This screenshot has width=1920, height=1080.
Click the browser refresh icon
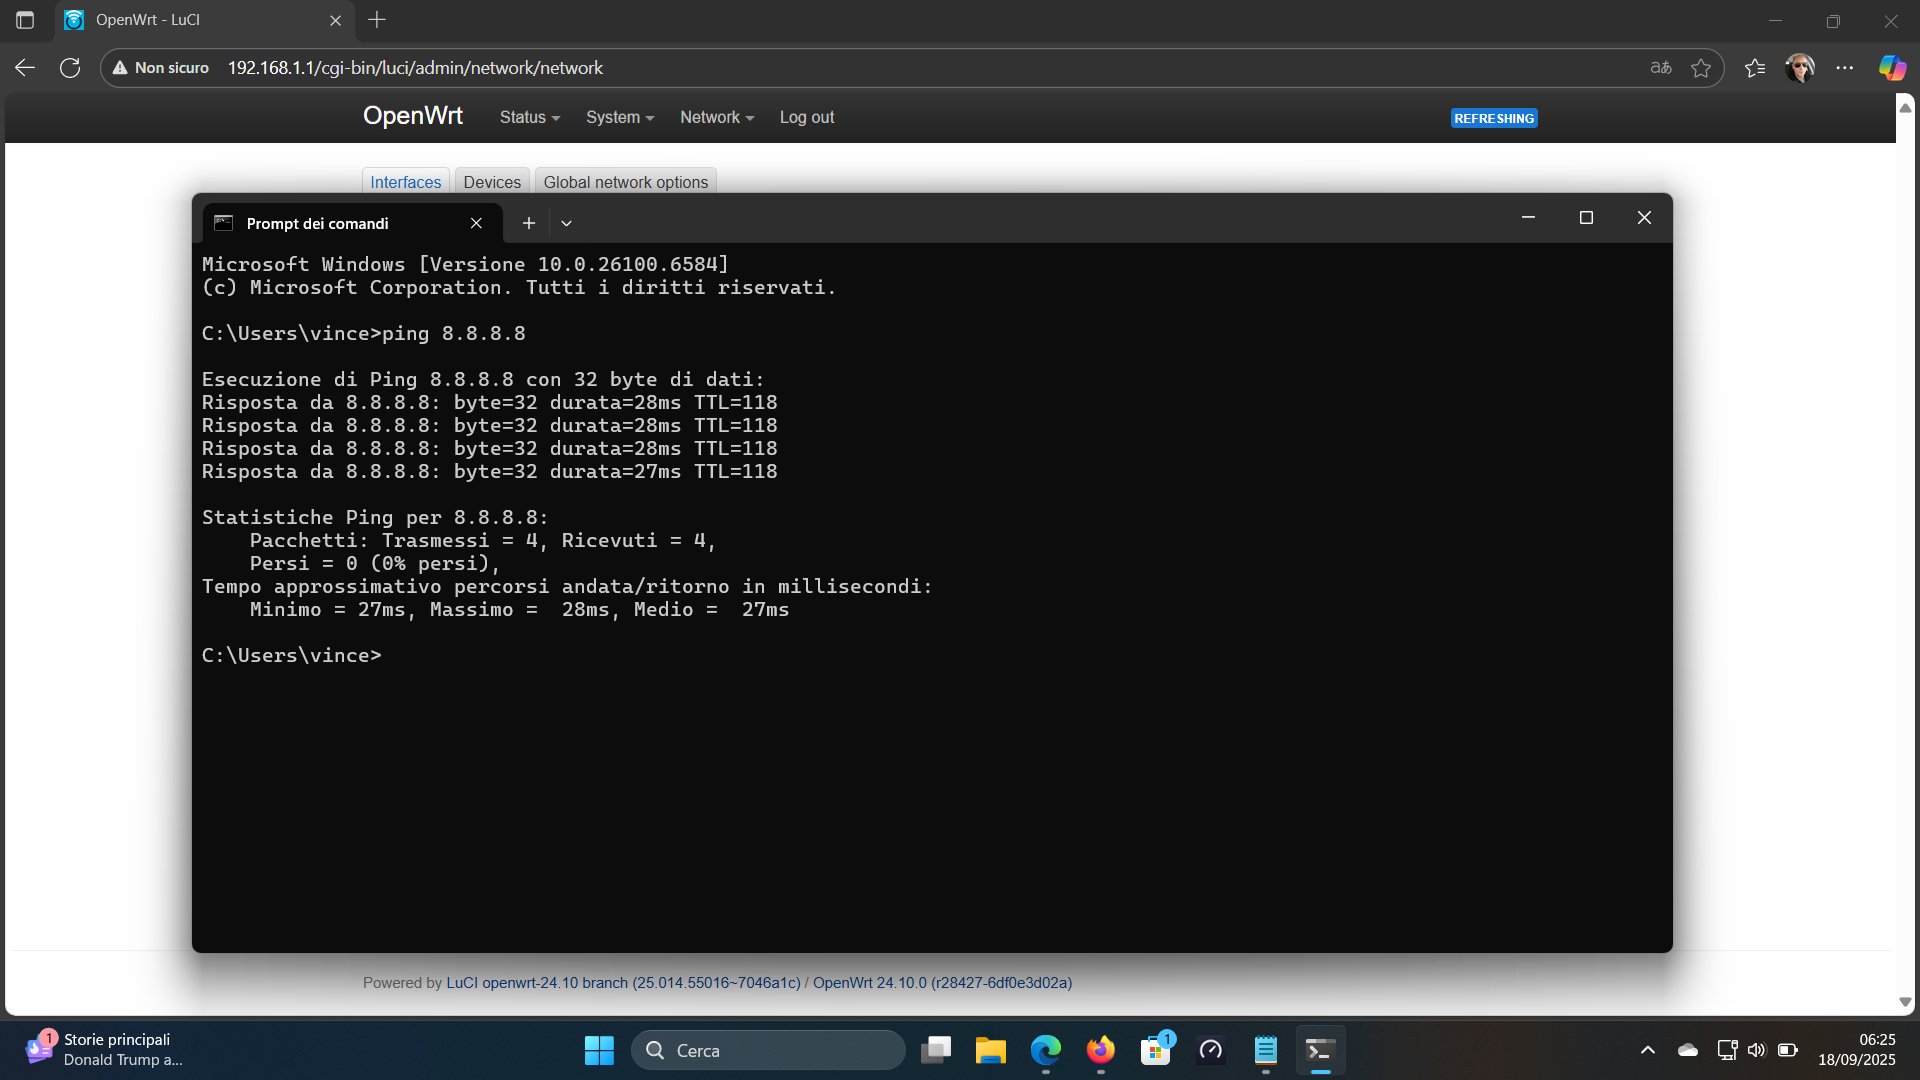70,68
